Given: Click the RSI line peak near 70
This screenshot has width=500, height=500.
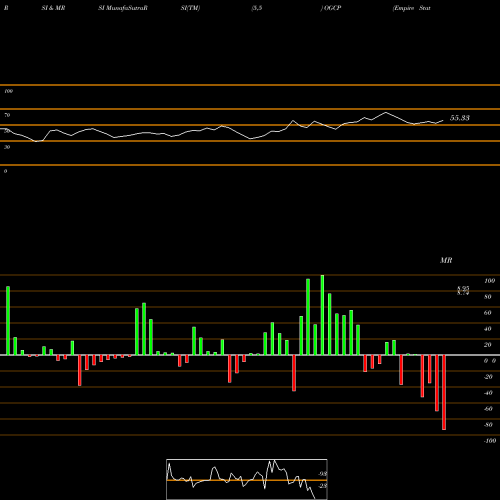Looking at the screenshot, I should [386, 113].
